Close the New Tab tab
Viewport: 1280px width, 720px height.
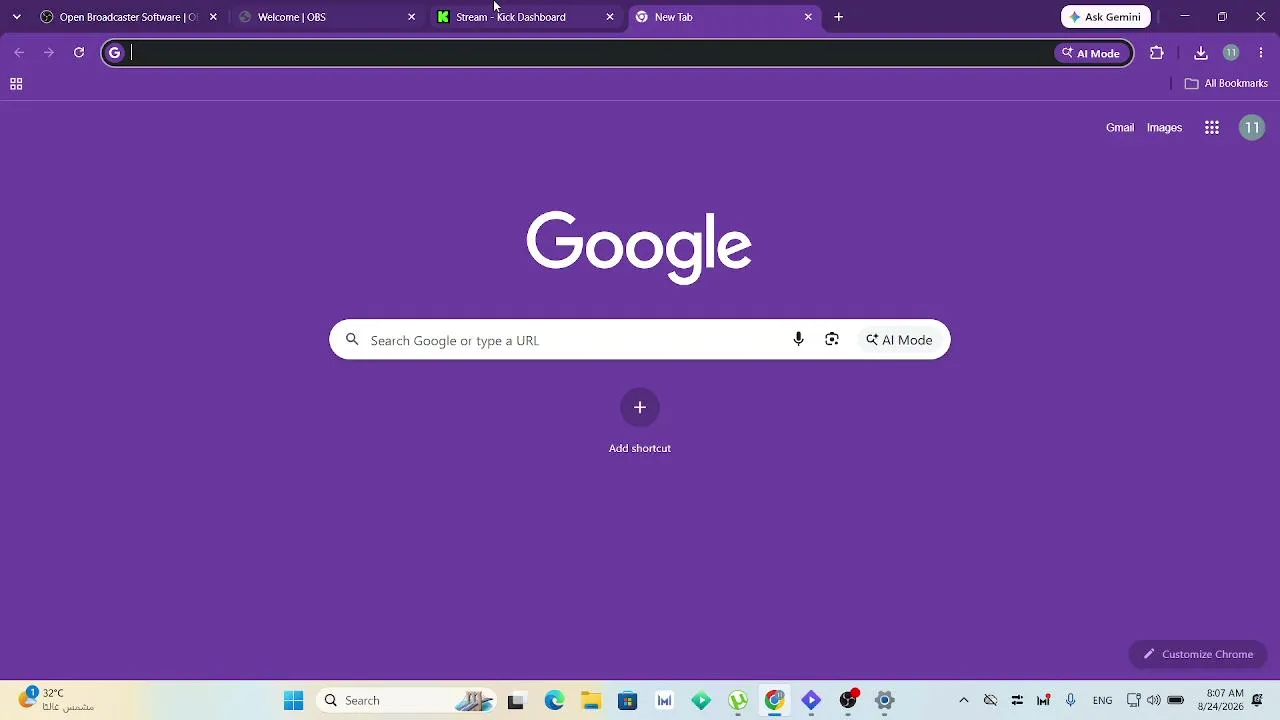coord(808,17)
